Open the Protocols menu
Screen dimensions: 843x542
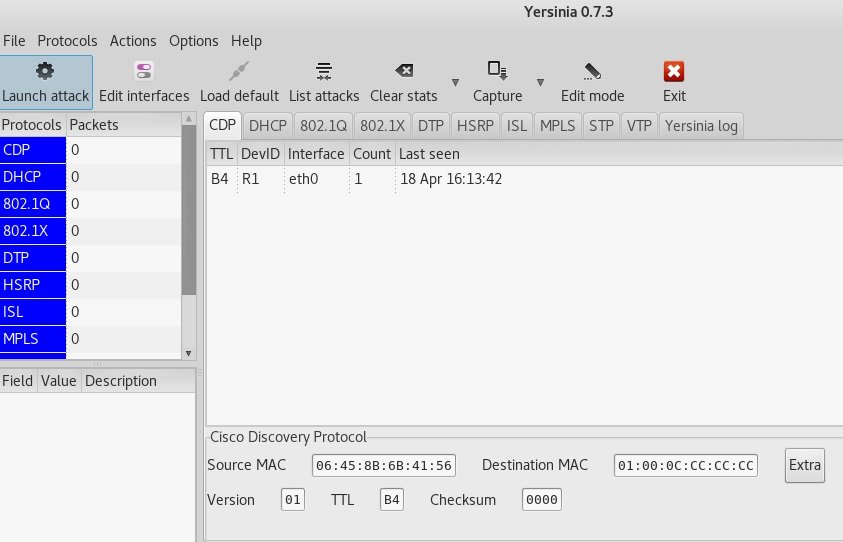67,41
